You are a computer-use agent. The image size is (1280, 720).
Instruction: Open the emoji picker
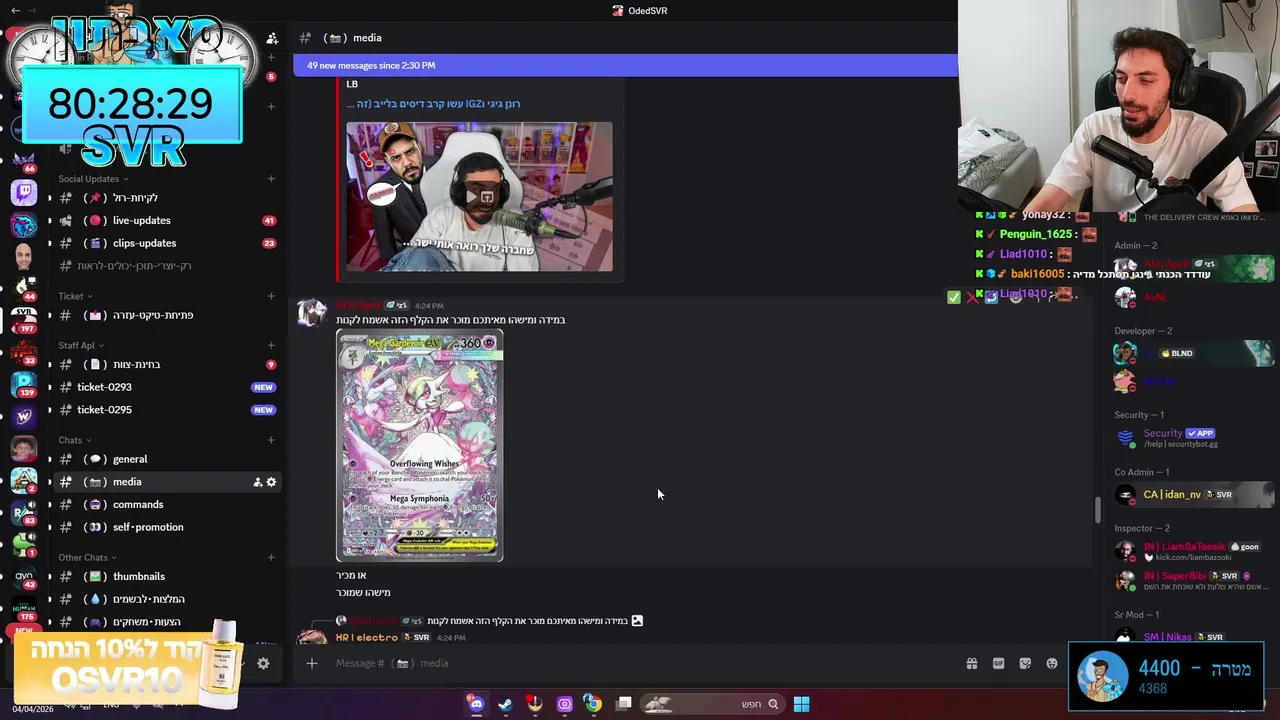(x=1052, y=663)
